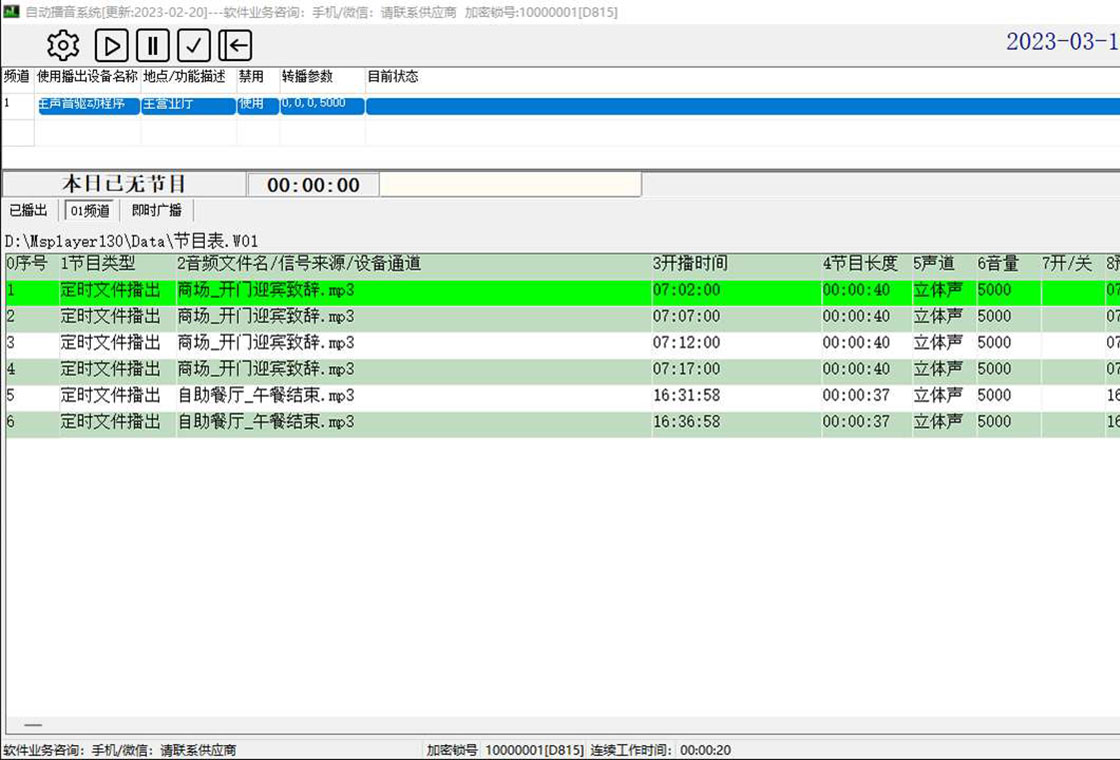
Task: Select the program row starting at 16:31:58
Action: pos(563,396)
